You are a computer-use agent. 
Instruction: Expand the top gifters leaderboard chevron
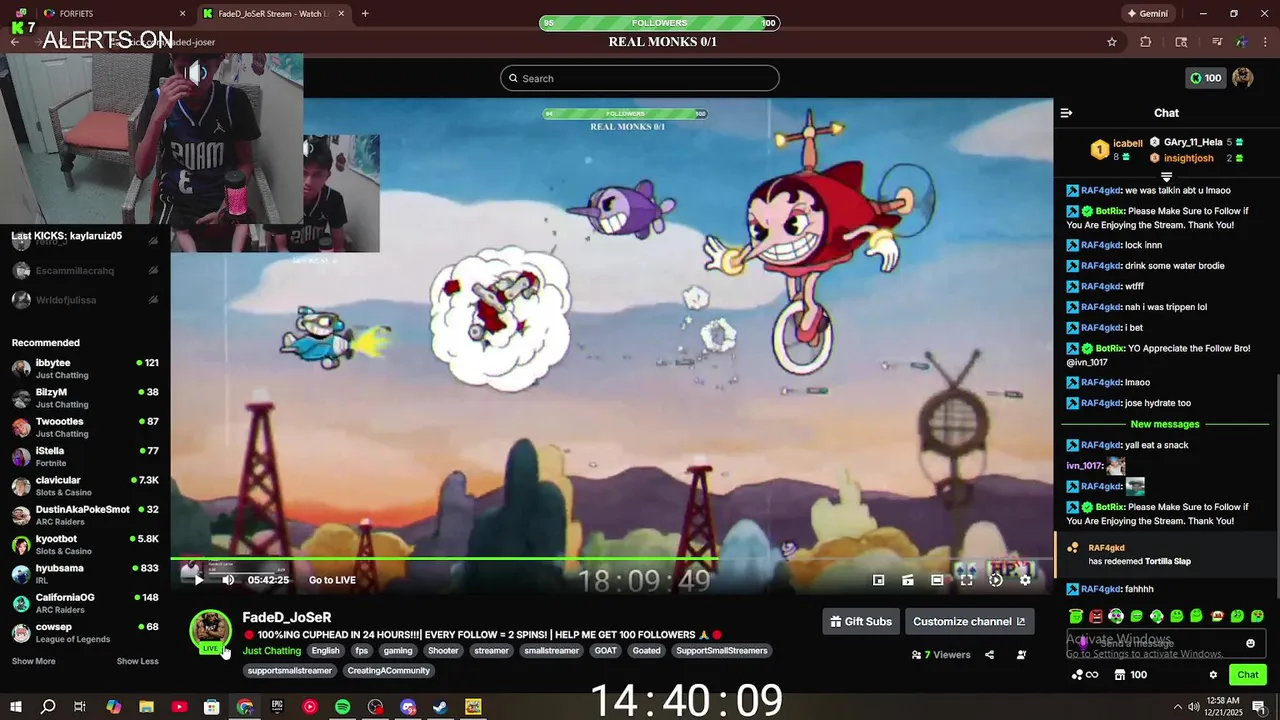click(x=1166, y=177)
